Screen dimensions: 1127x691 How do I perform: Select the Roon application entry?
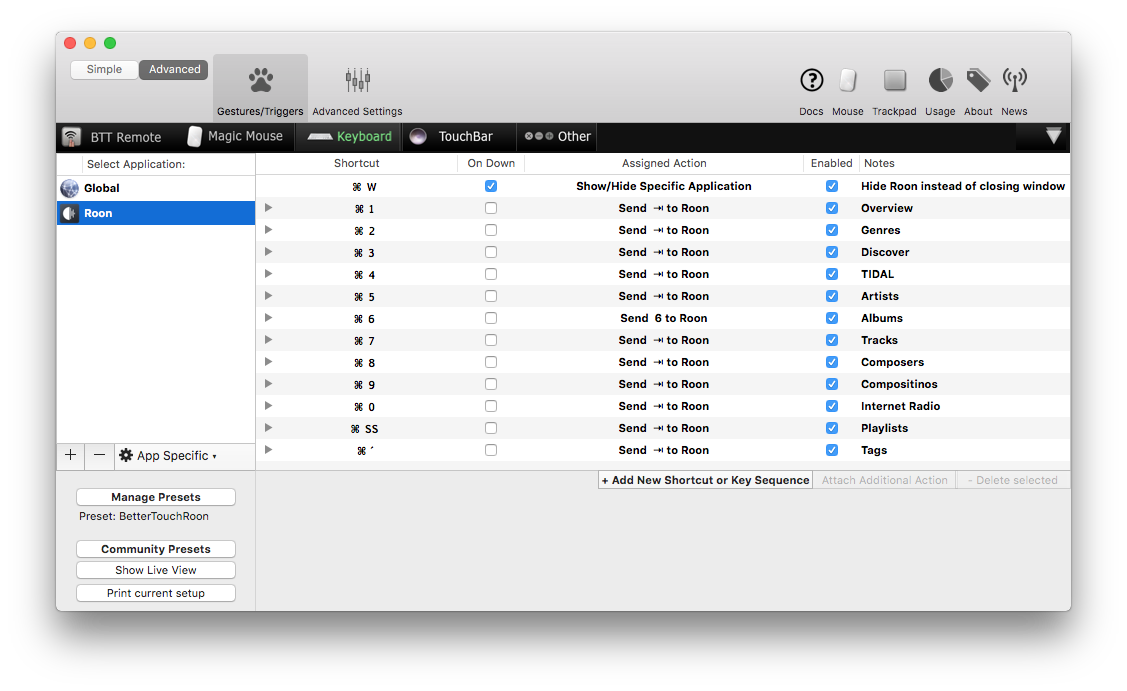[156, 213]
